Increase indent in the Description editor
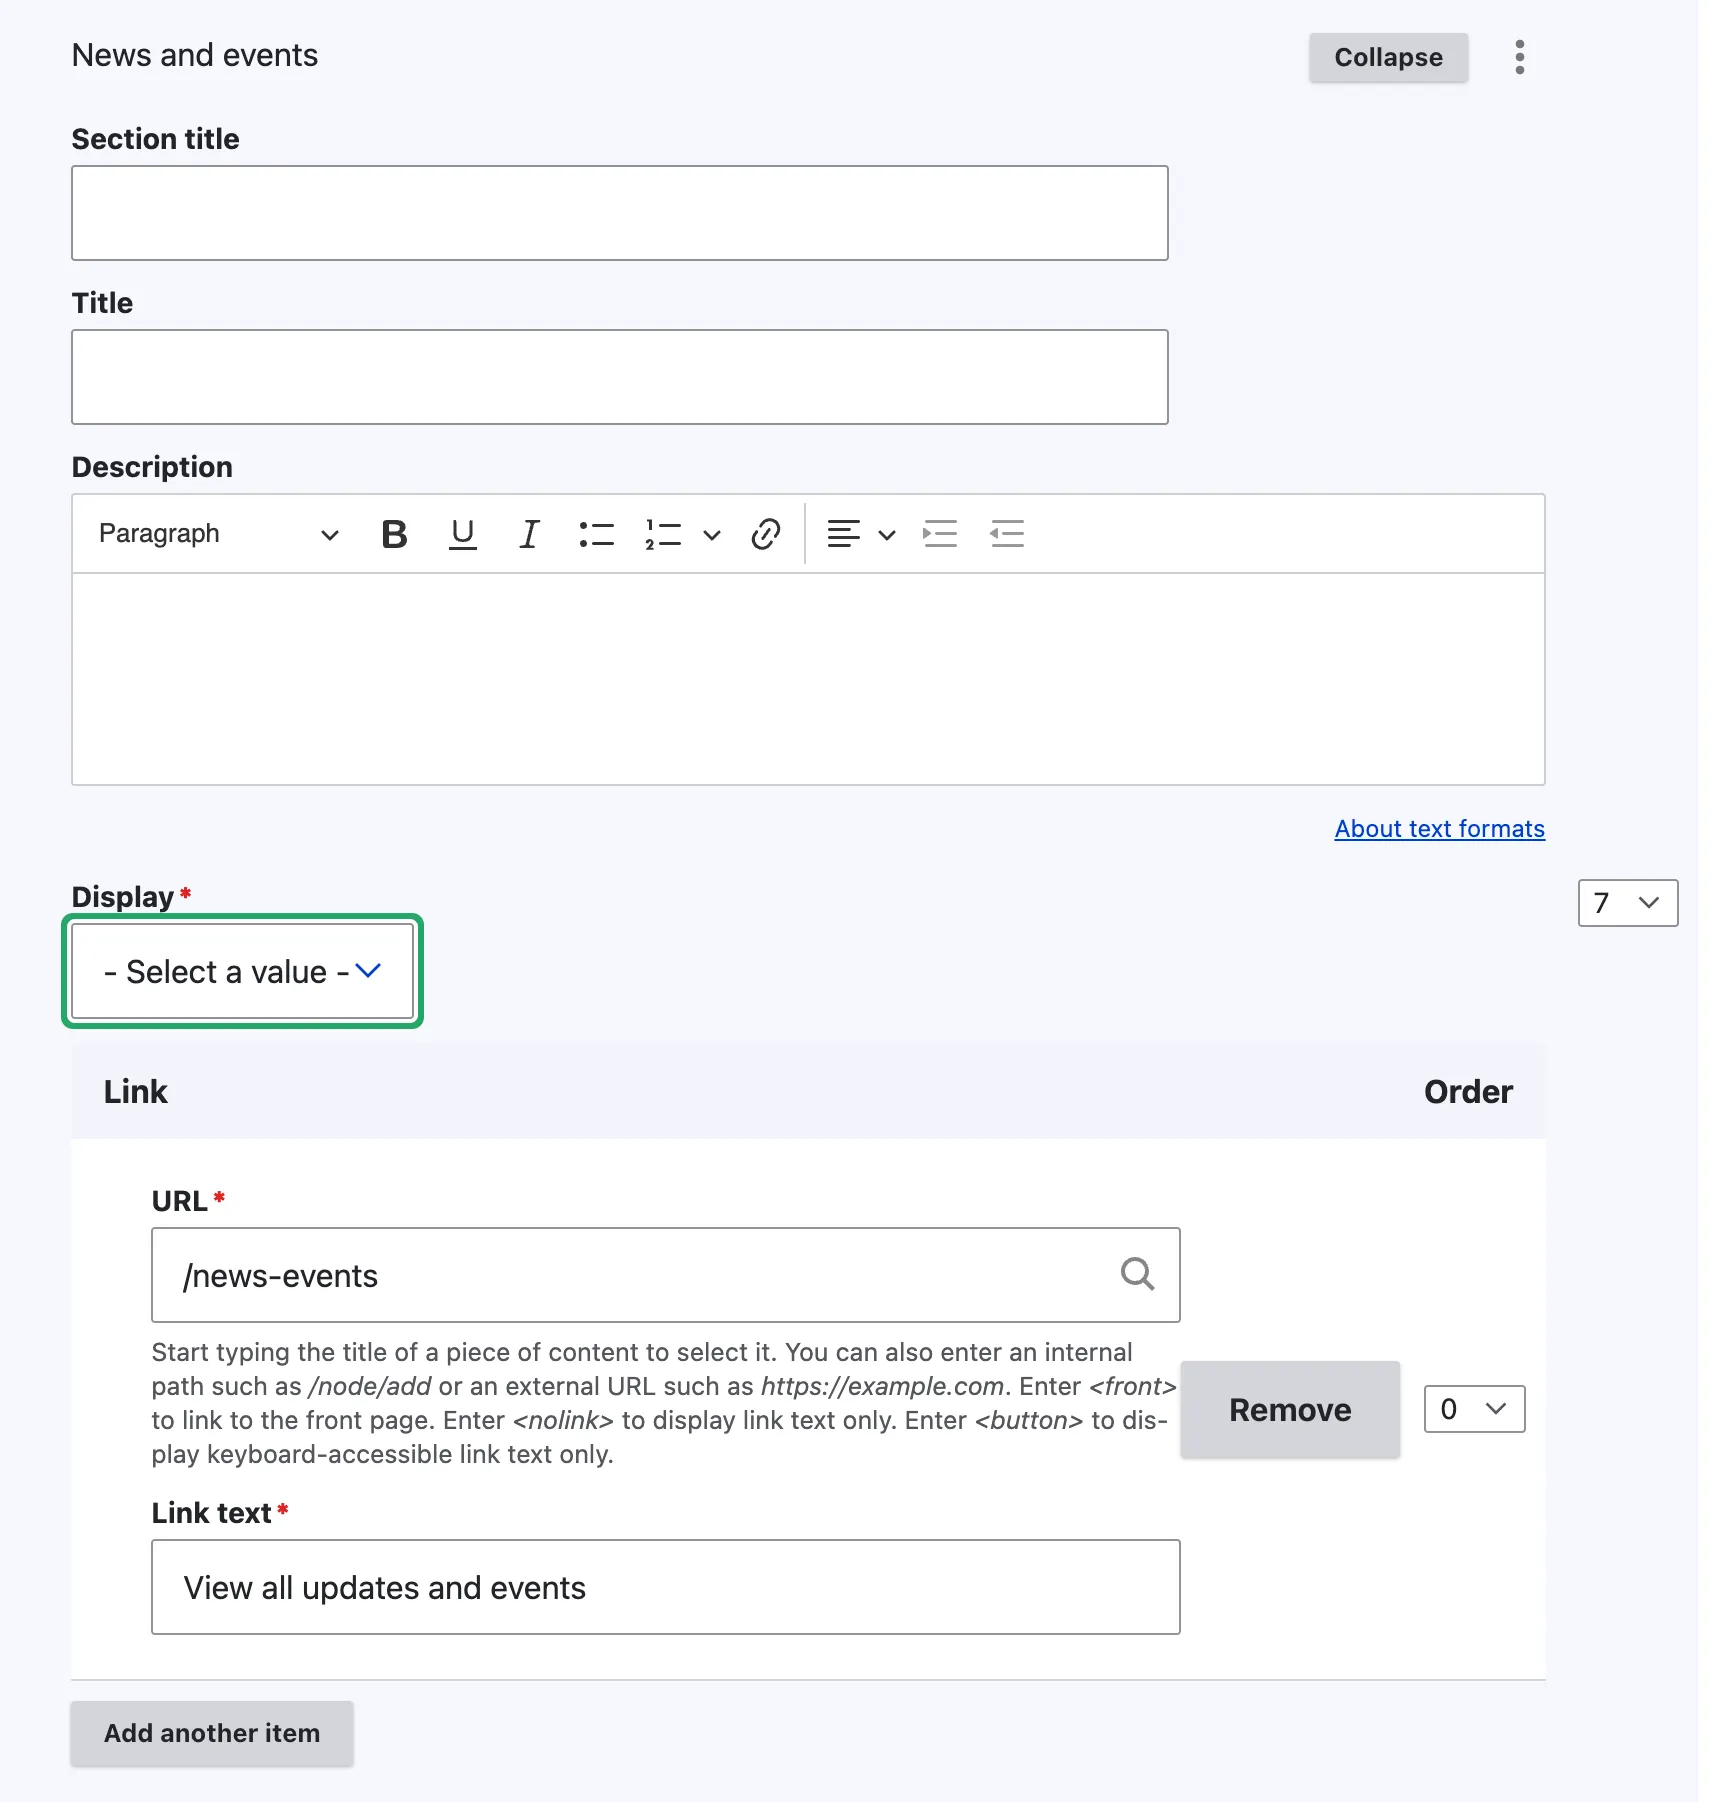 pyautogui.click(x=940, y=534)
